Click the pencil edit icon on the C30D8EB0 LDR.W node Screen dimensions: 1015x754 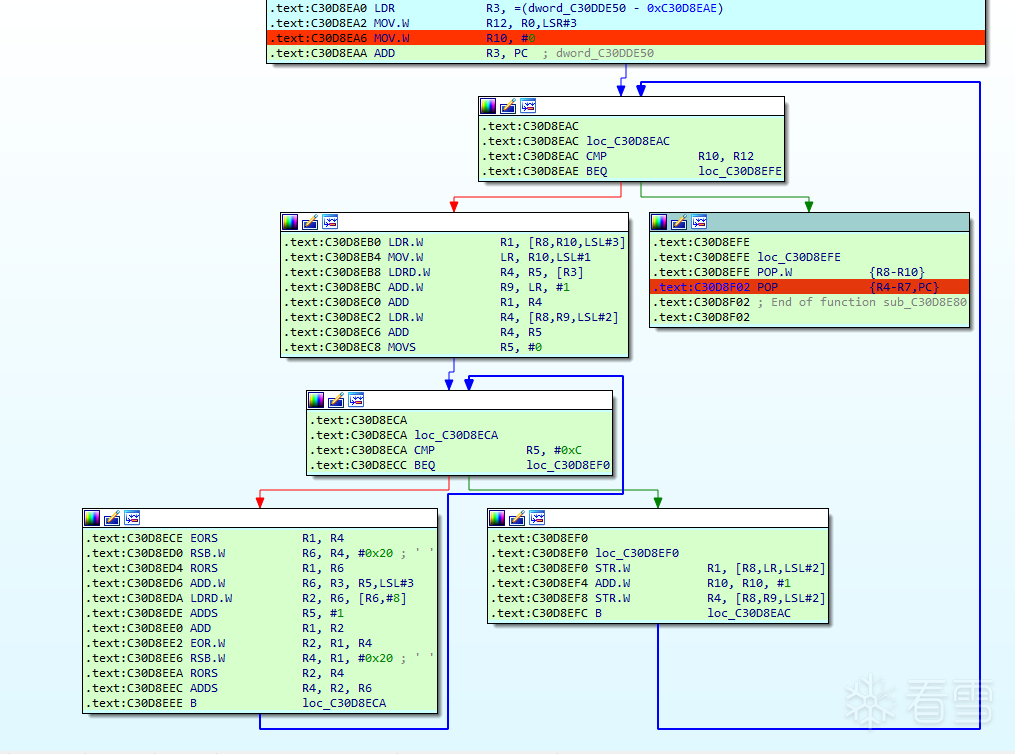click(310, 223)
